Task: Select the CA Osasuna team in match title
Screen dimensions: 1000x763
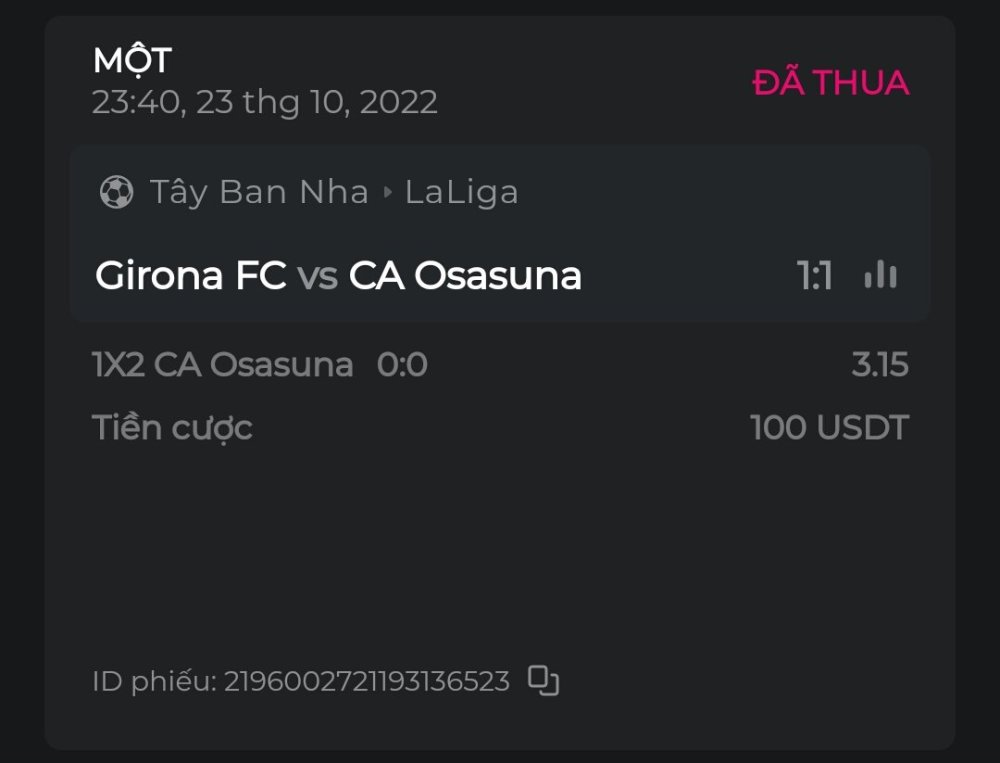Action: (x=465, y=275)
